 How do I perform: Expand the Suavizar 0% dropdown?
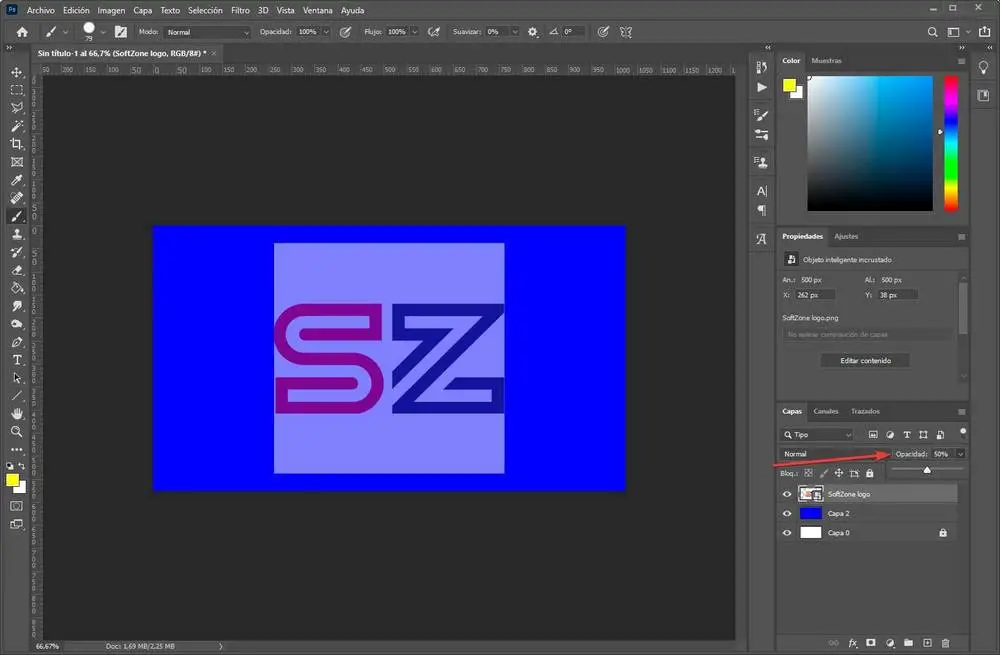(x=514, y=32)
